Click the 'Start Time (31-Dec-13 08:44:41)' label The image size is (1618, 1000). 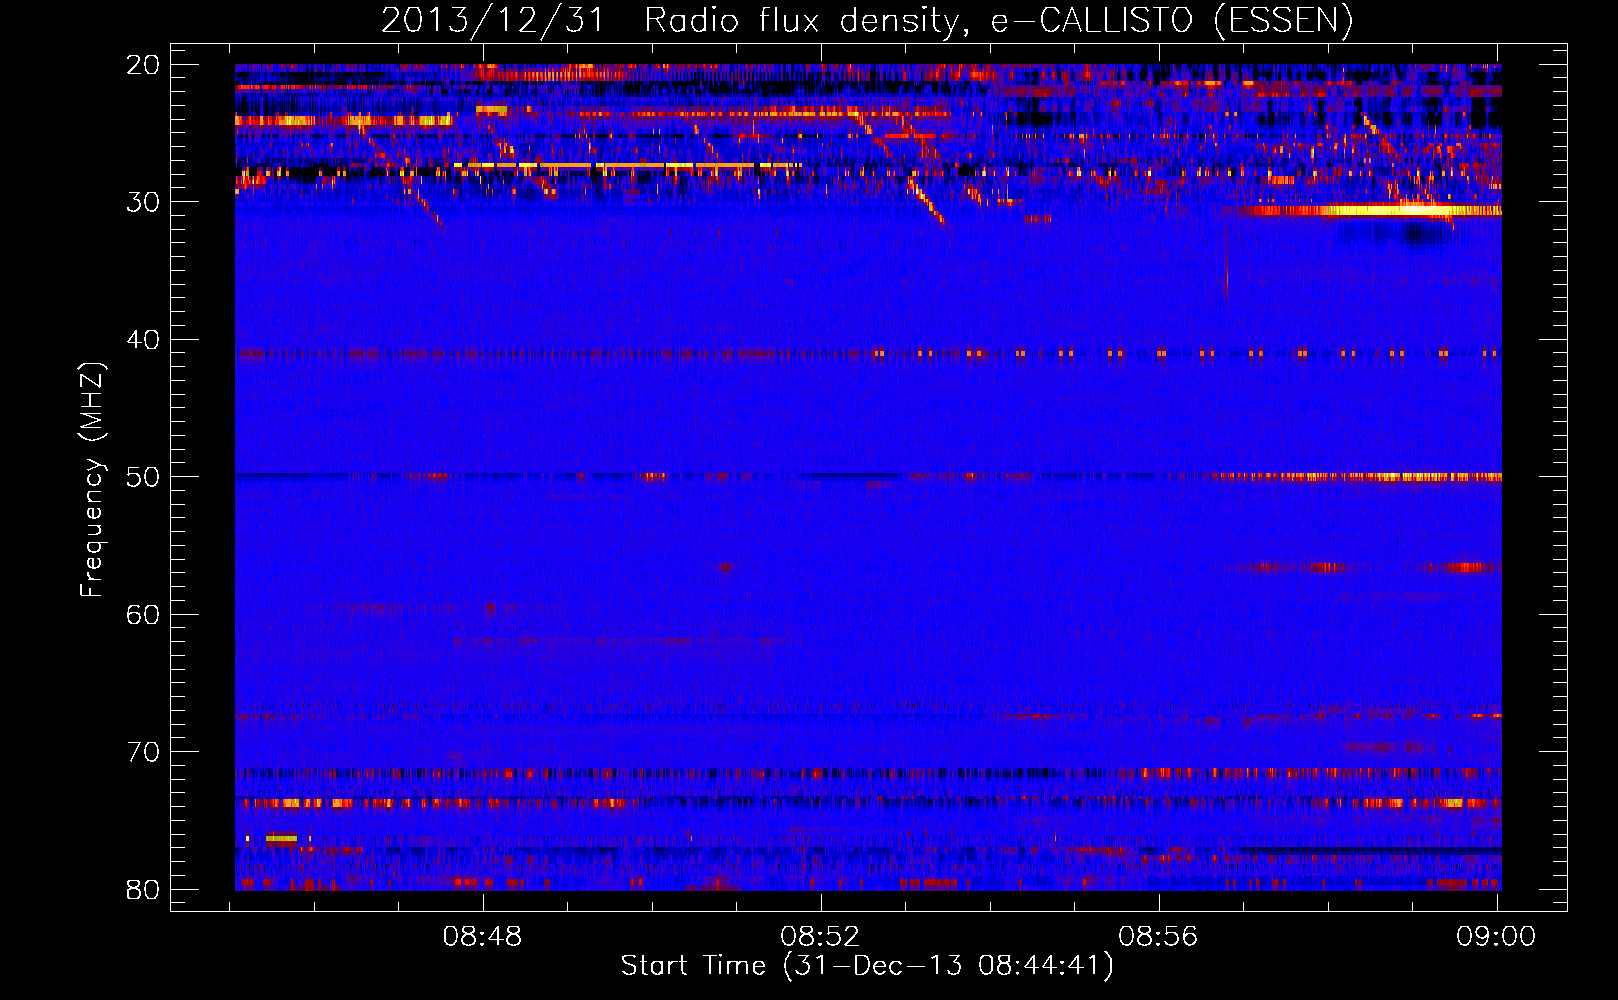click(x=867, y=966)
